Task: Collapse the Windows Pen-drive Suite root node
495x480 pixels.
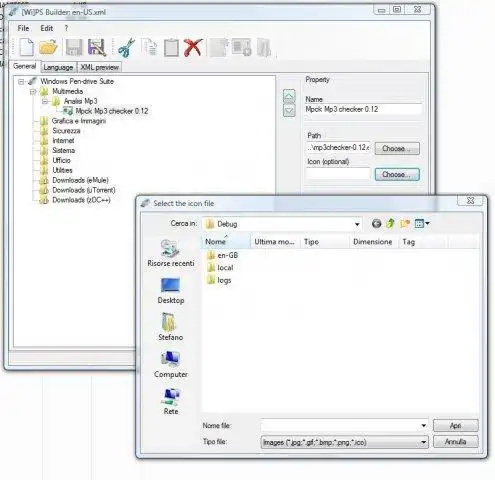Action: (21, 81)
